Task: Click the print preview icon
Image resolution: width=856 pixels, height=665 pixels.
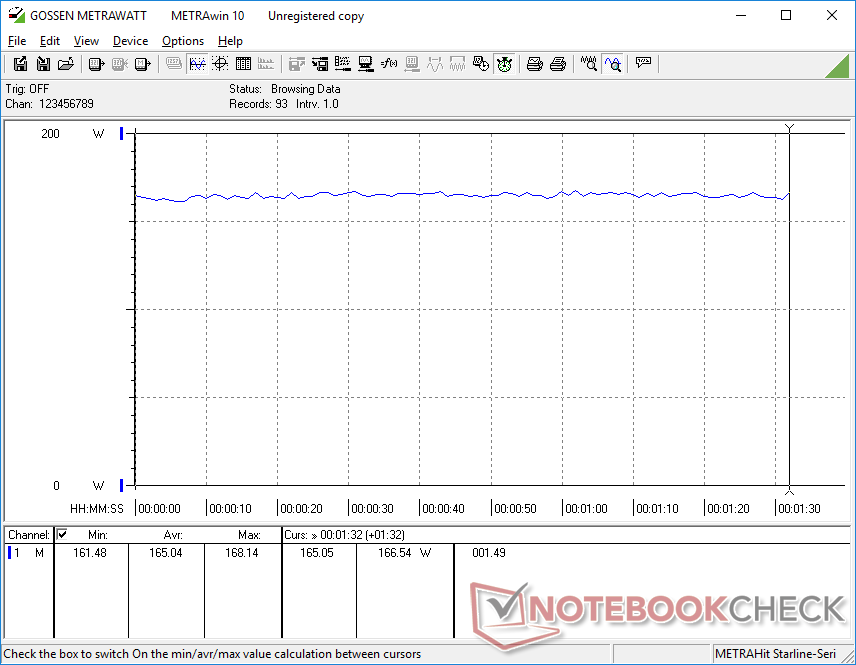Action: [534, 64]
